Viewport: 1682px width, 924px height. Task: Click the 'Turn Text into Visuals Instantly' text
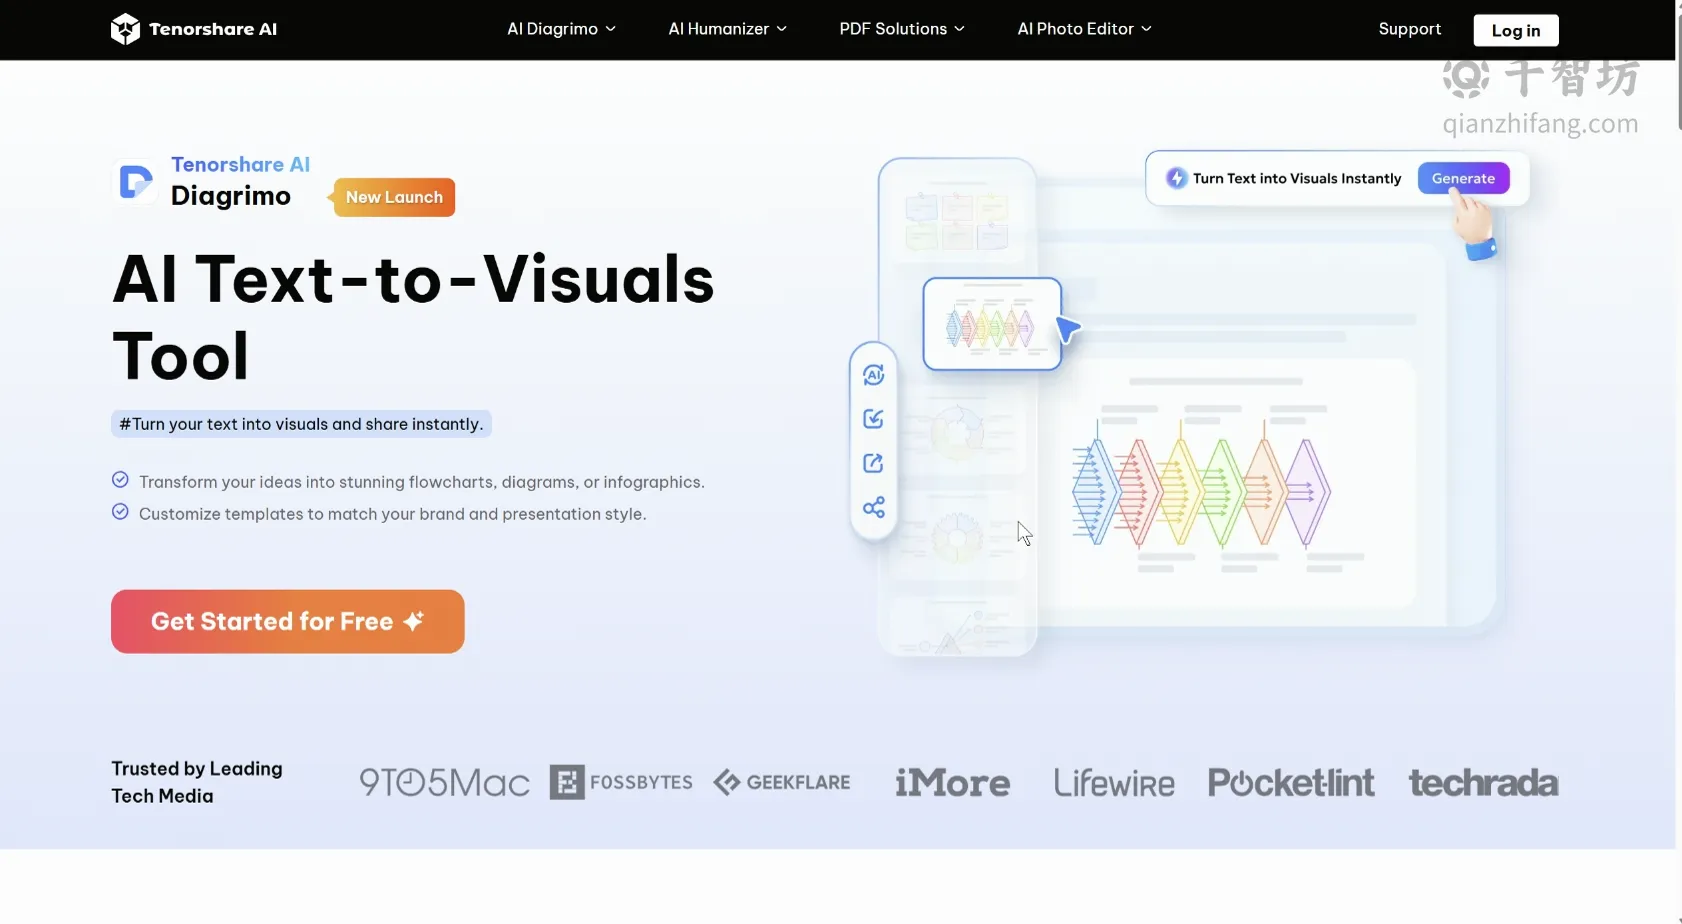pos(1297,178)
